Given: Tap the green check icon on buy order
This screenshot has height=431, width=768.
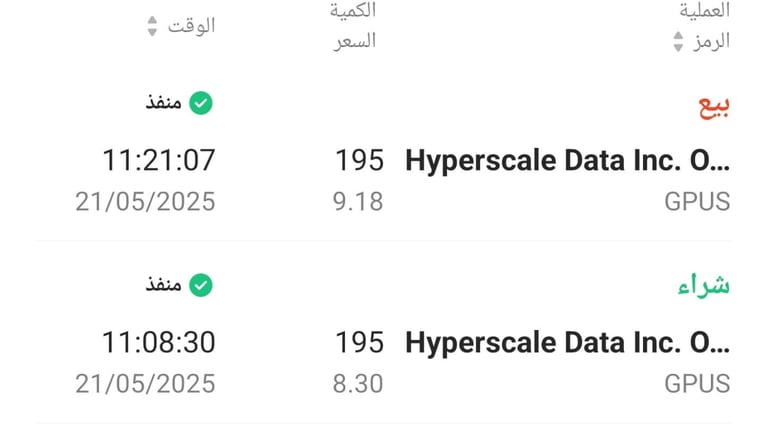Looking at the screenshot, I should (x=201, y=285).
